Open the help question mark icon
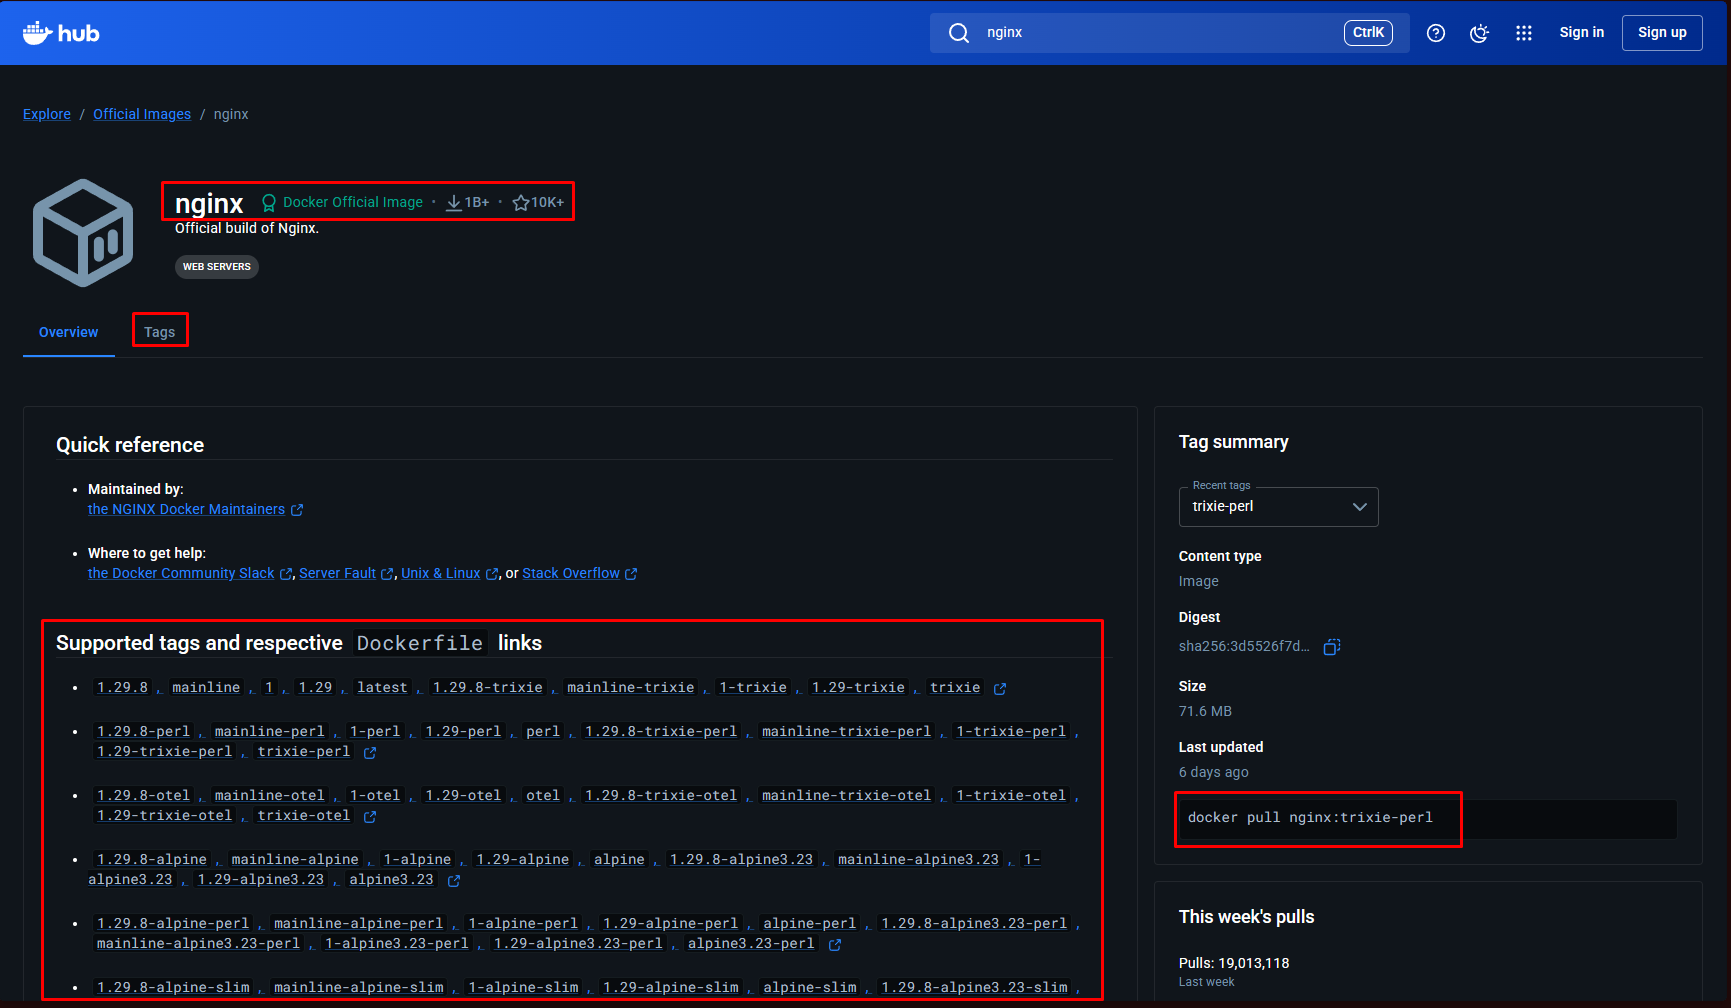The width and height of the screenshot is (1731, 1008). coord(1436,33)
